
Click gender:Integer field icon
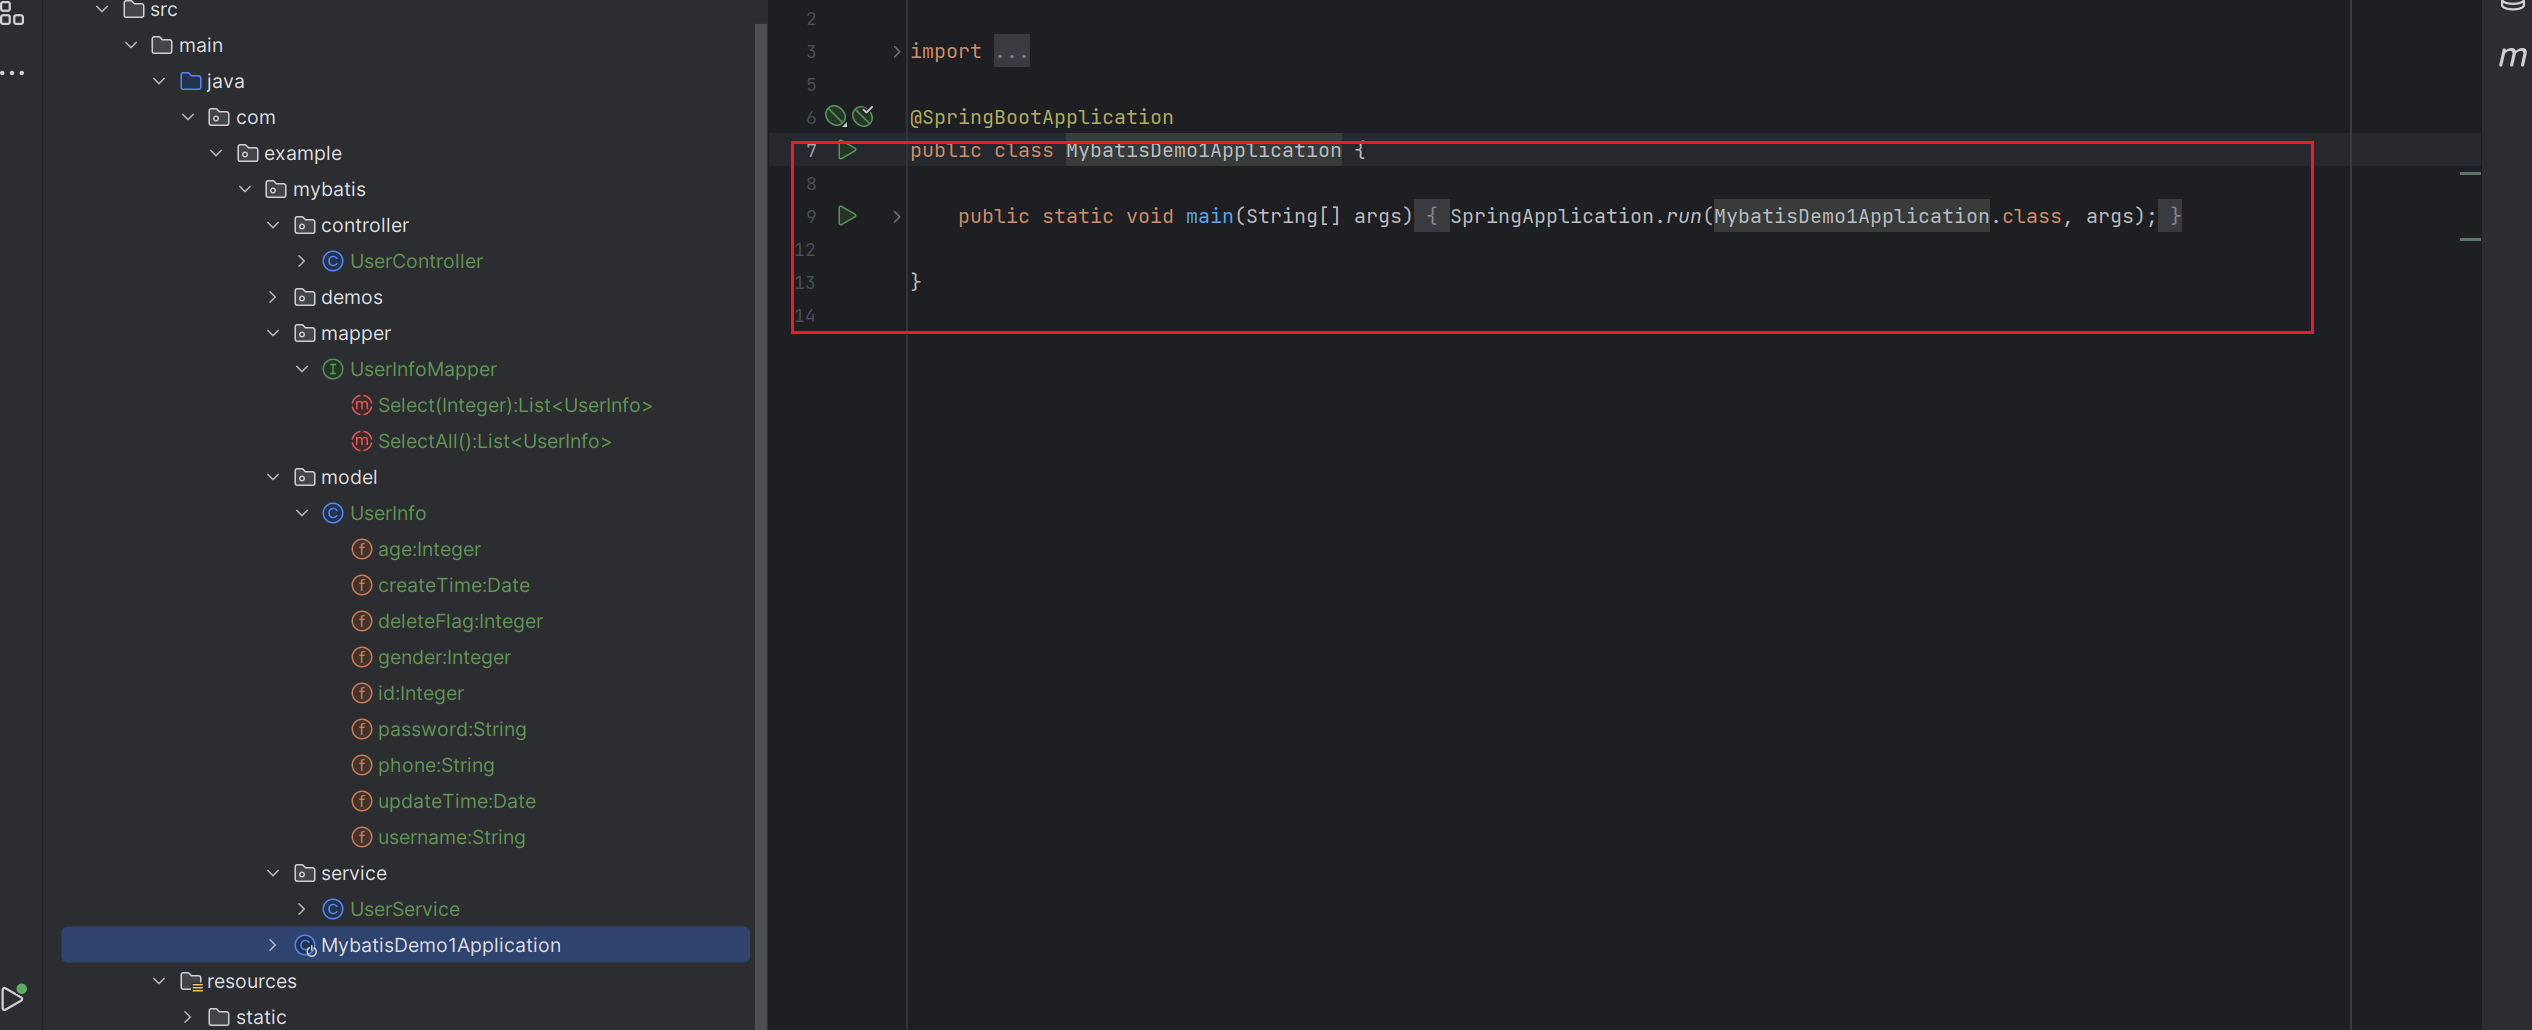pyautogui.click(x=362, y=657)
